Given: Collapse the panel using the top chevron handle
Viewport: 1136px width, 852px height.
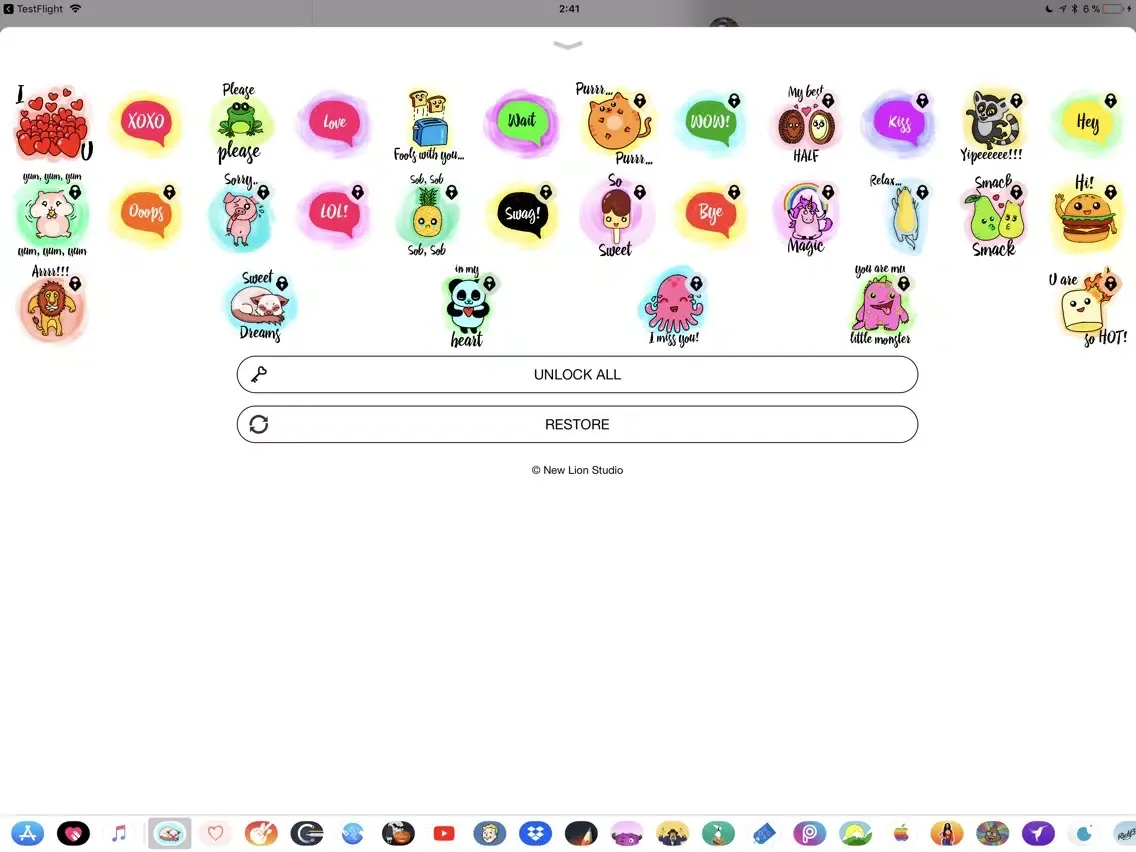Looking at the screenshot, I should [x=568, y=45].
